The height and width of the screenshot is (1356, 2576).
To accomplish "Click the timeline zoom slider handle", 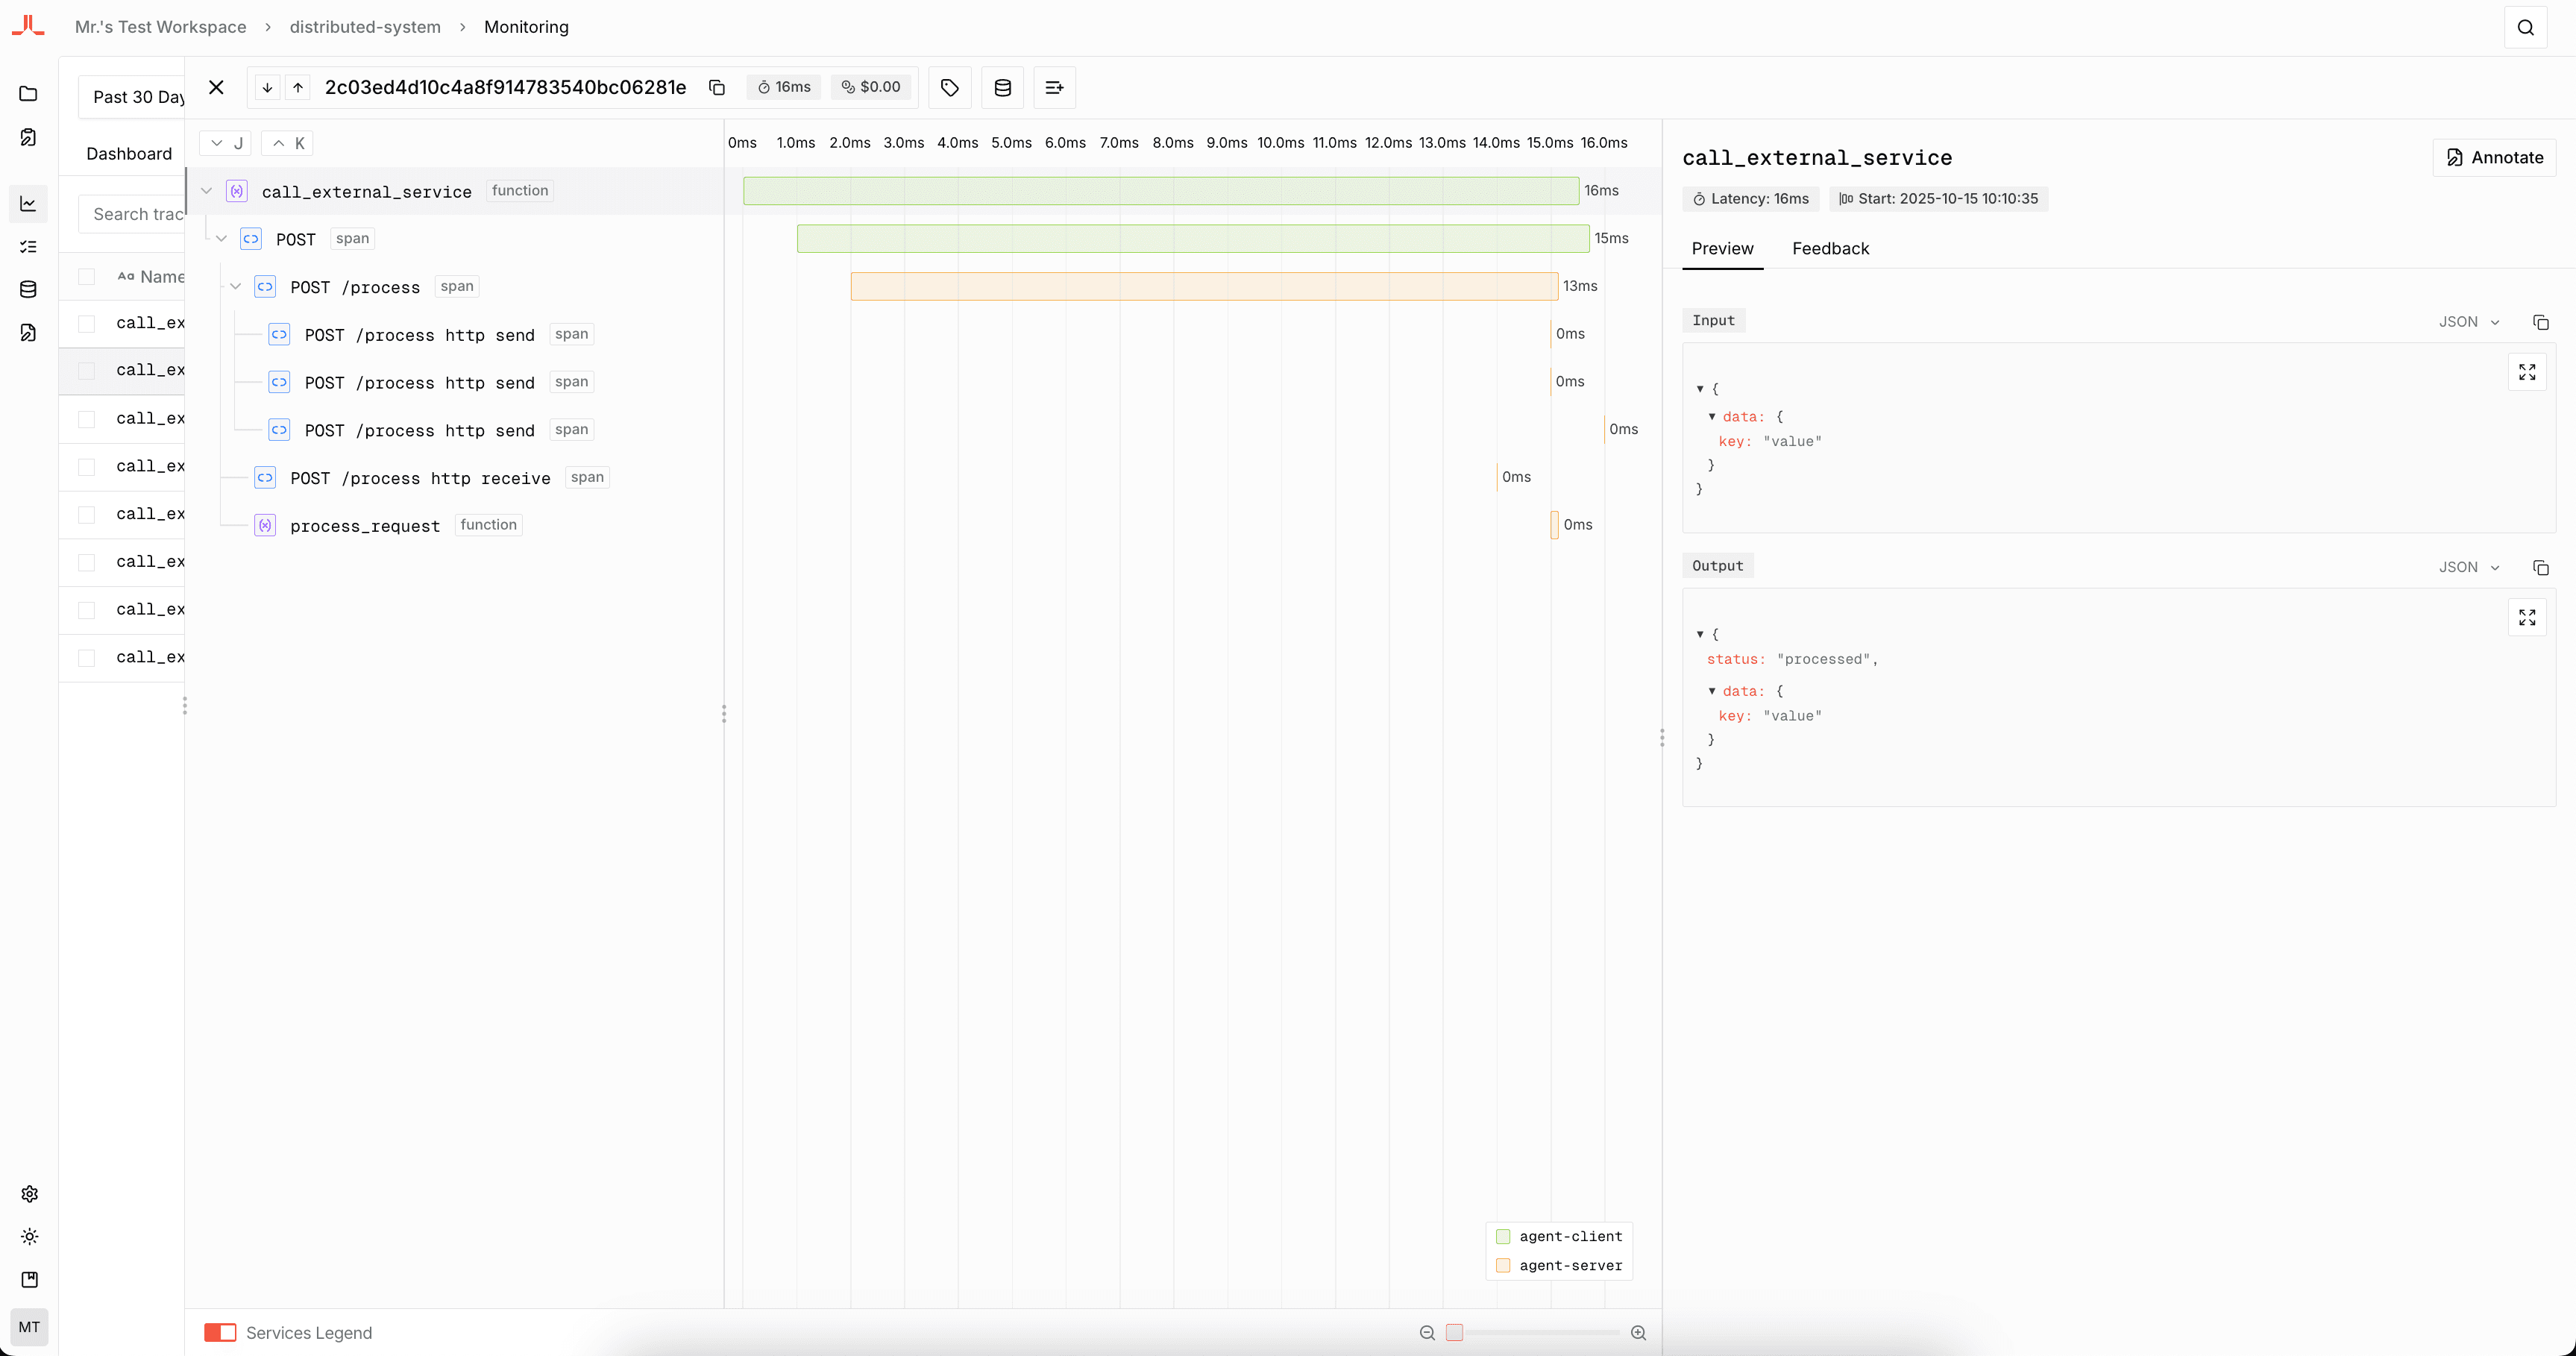I will point(1454,1332).
